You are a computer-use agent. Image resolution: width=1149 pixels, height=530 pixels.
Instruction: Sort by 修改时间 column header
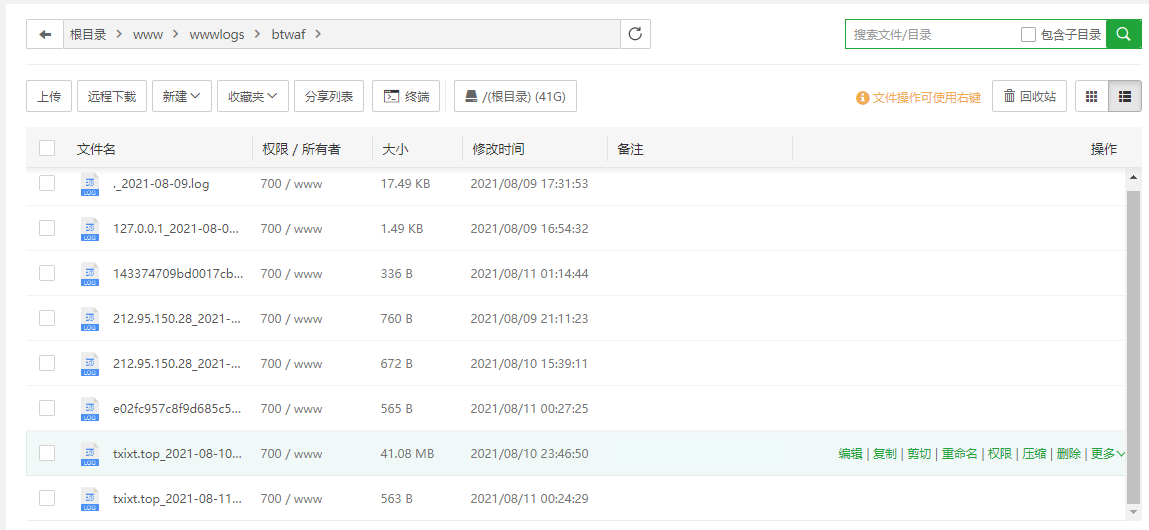(x=498, y=149)
